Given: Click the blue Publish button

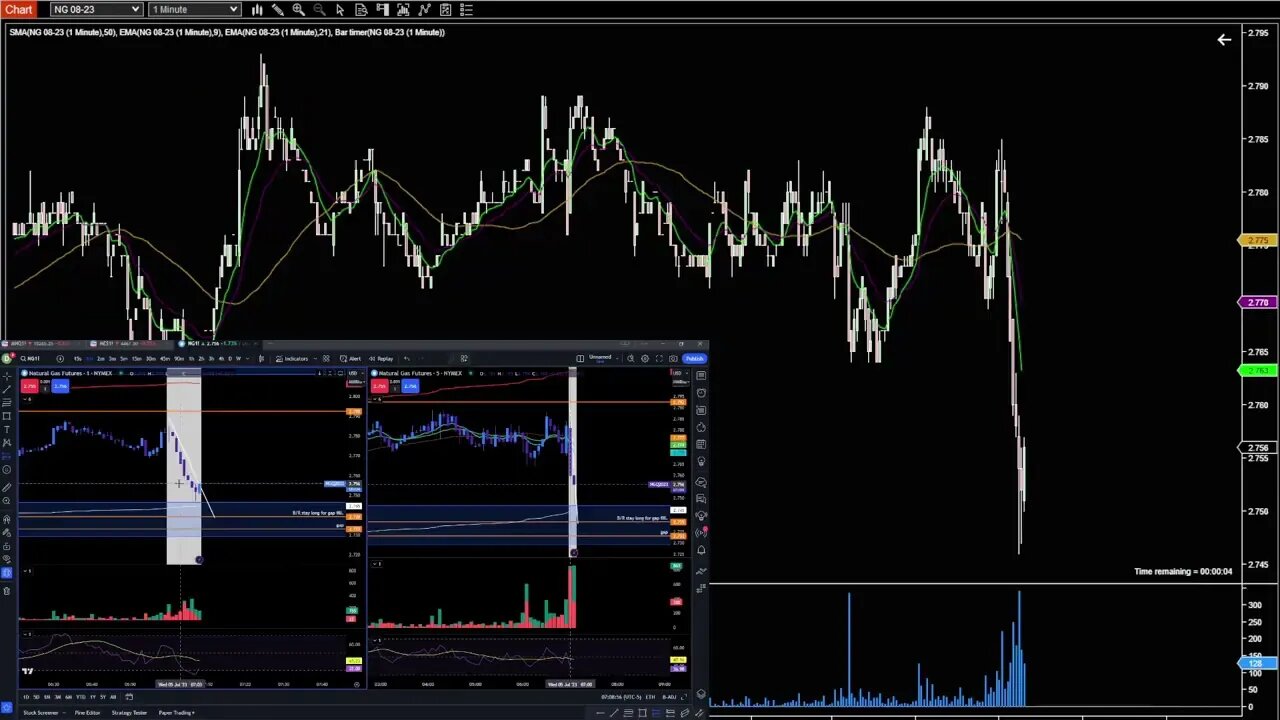Looking at the screenshot, I should tap(694, 359).
